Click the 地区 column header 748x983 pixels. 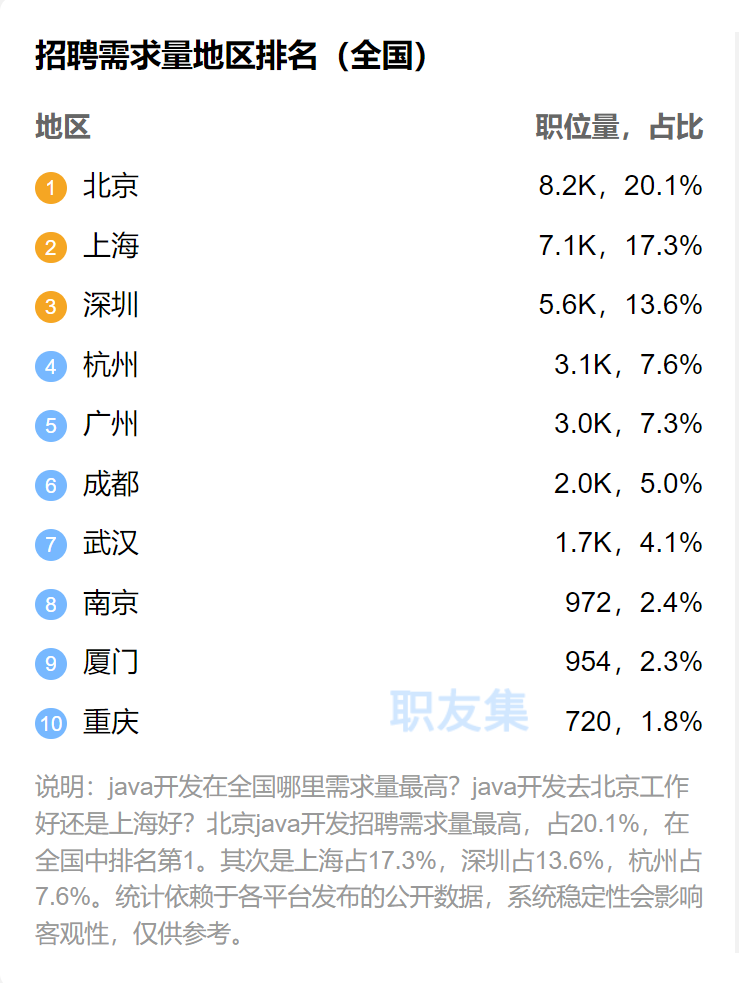63,127
